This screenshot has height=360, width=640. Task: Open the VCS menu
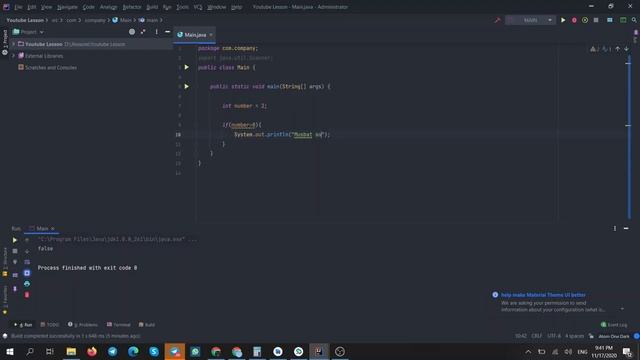point(198,7)
